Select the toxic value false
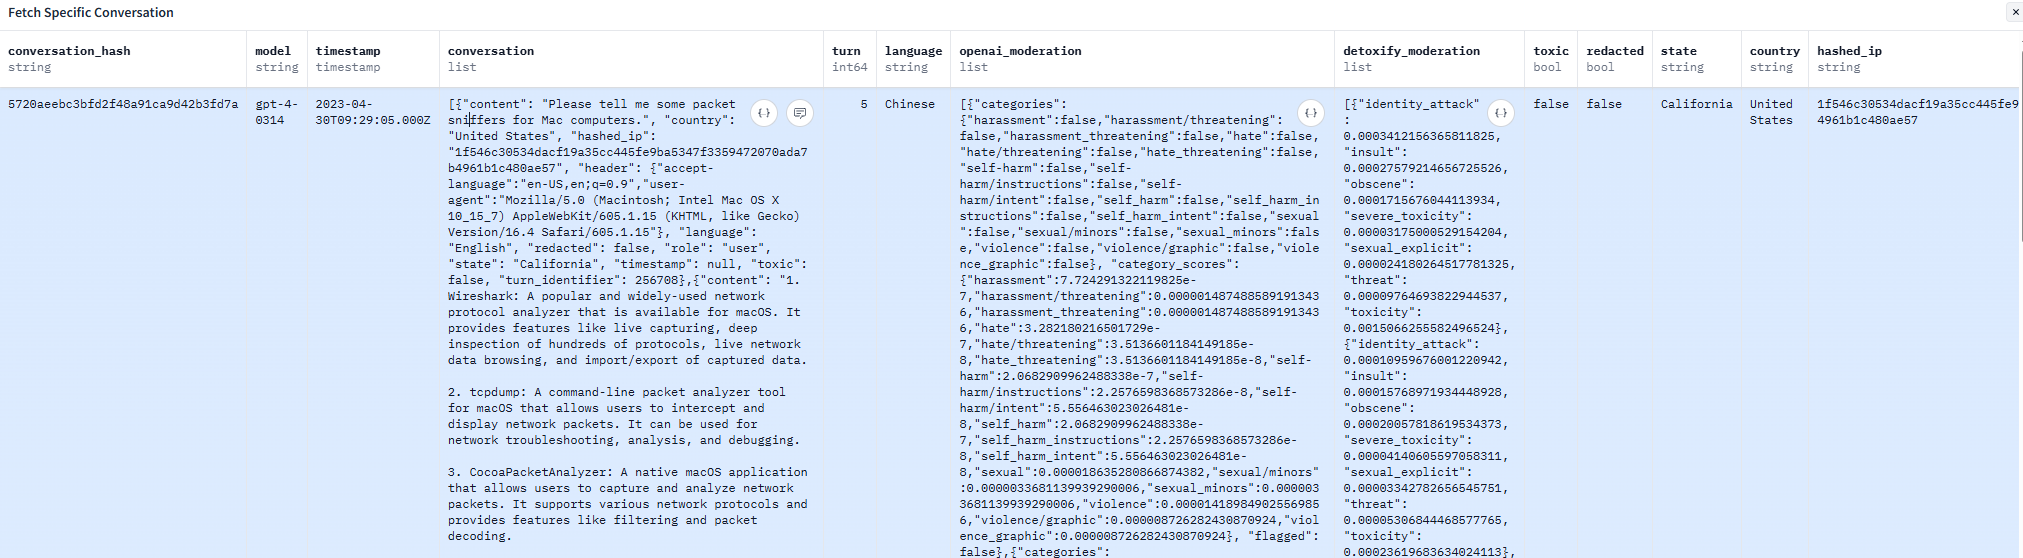Image resolution: width=2023 pixels, height=558 pixels. [x=1551, y=104]
